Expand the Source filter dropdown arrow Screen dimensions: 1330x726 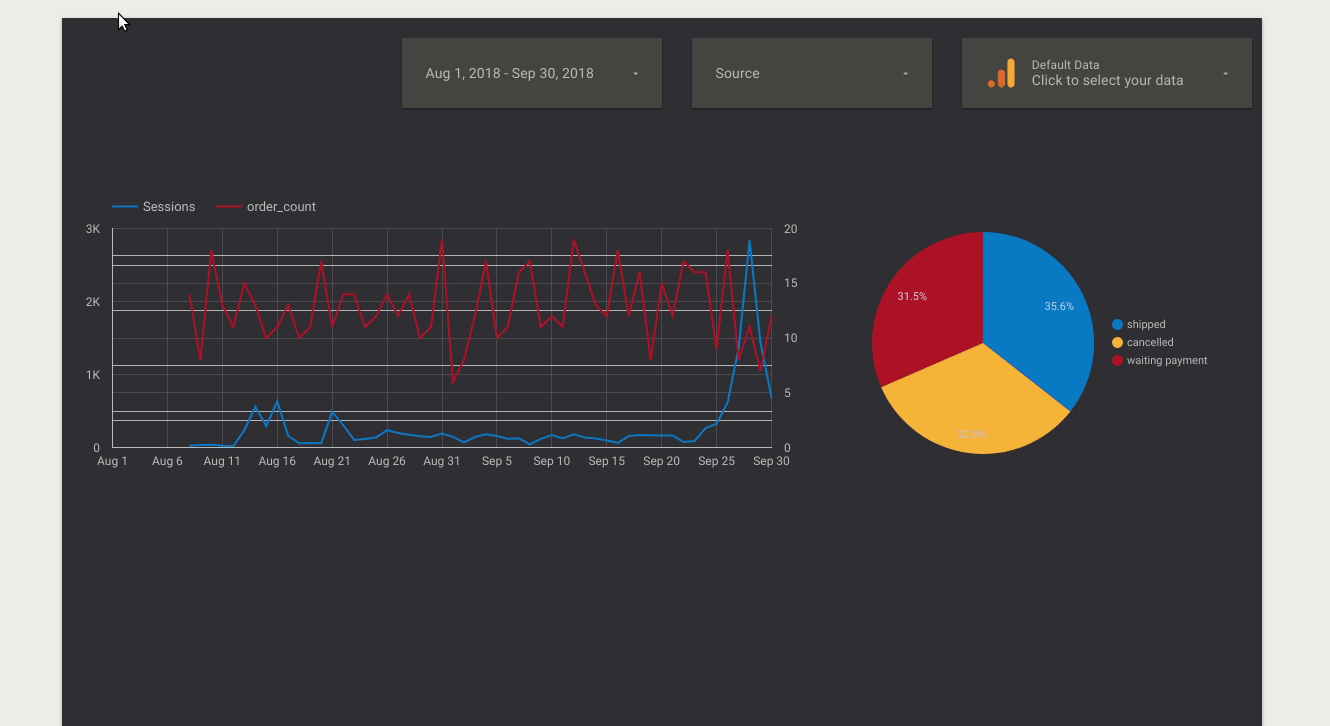click(x=905, y=74)
